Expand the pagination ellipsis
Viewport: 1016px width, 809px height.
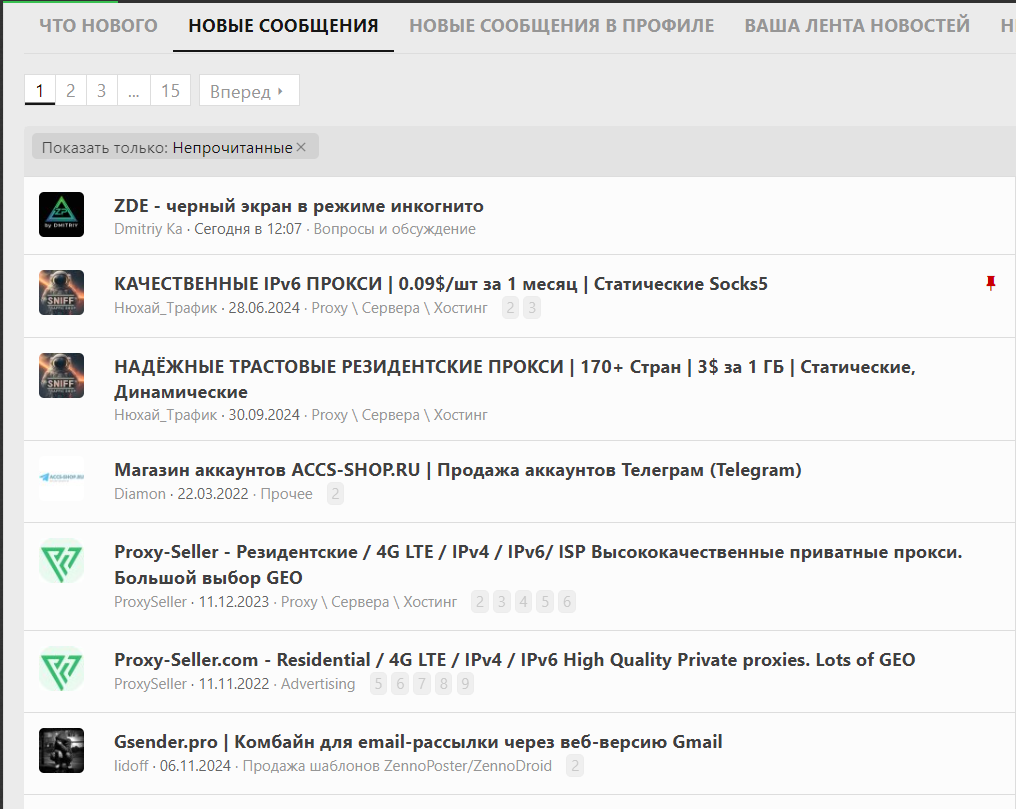point(133,90)
